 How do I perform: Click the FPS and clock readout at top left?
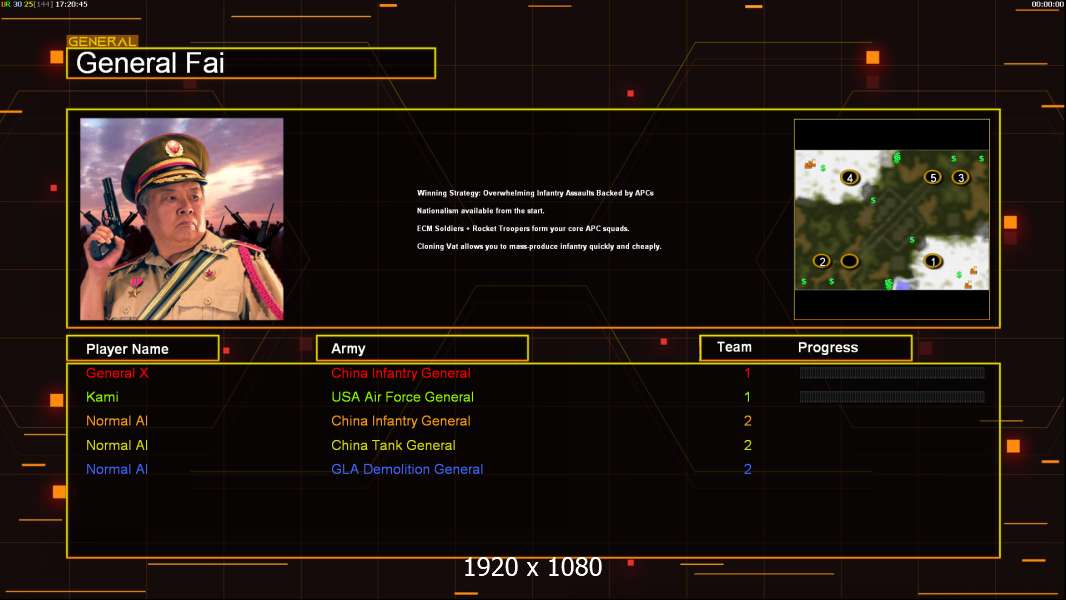pos(44,4)
